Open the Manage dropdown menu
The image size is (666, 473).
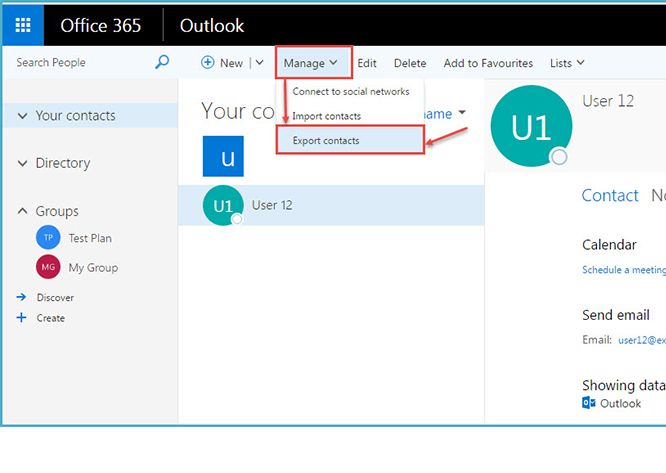pyautogui.click(x=310, y=63)
